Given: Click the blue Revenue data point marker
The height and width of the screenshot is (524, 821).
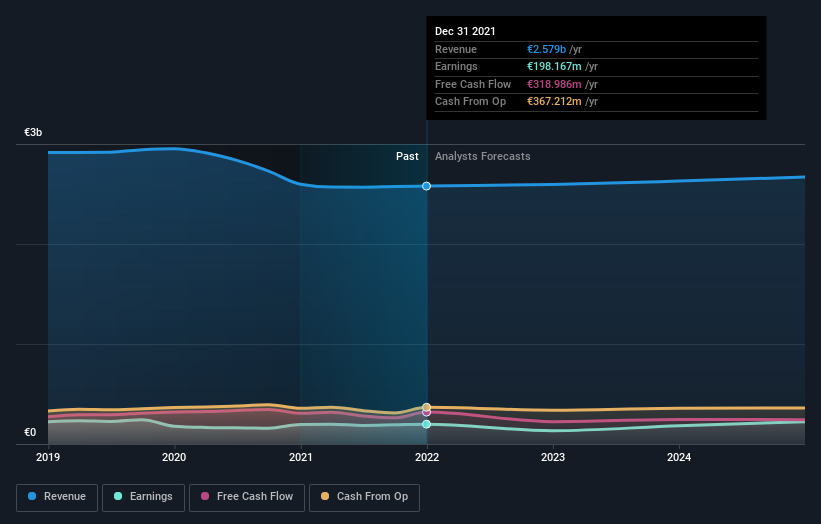Looking at the screenshot, I should (427, 186).
